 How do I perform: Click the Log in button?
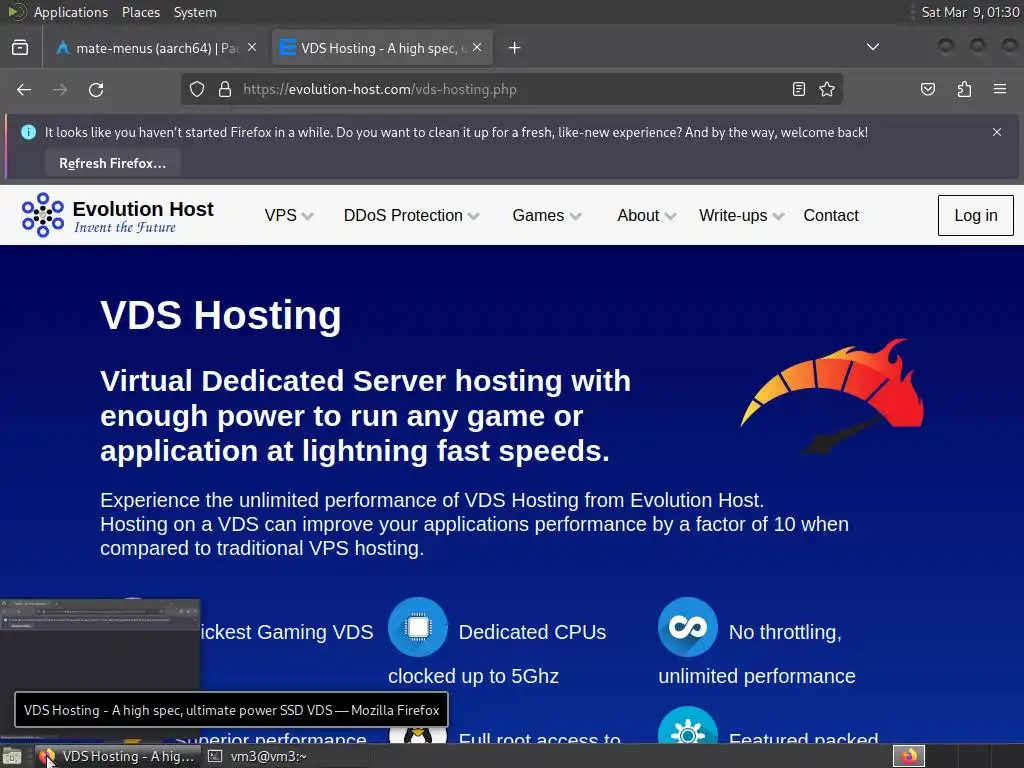click(976, 216)
